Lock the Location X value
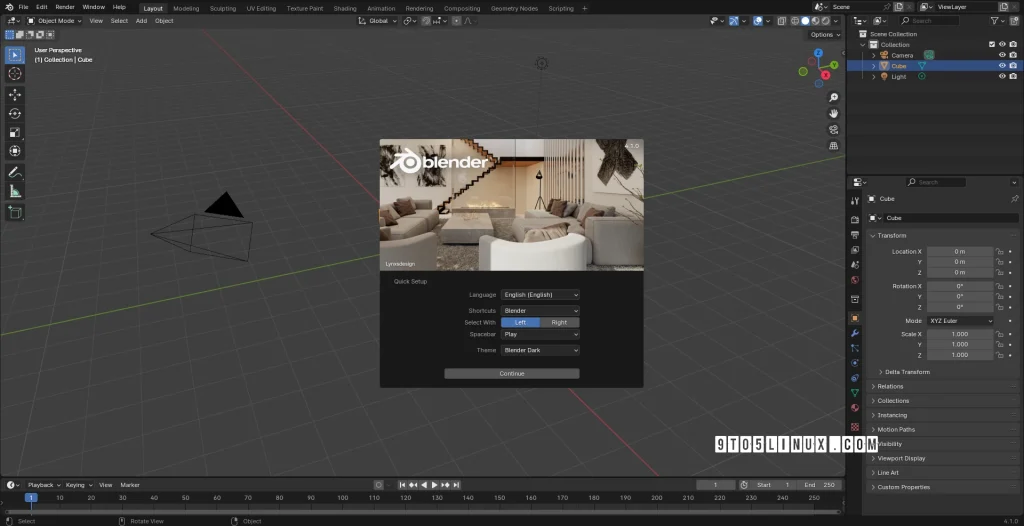The width and height of the screenshot is (1024, 526). coord(999,252)
